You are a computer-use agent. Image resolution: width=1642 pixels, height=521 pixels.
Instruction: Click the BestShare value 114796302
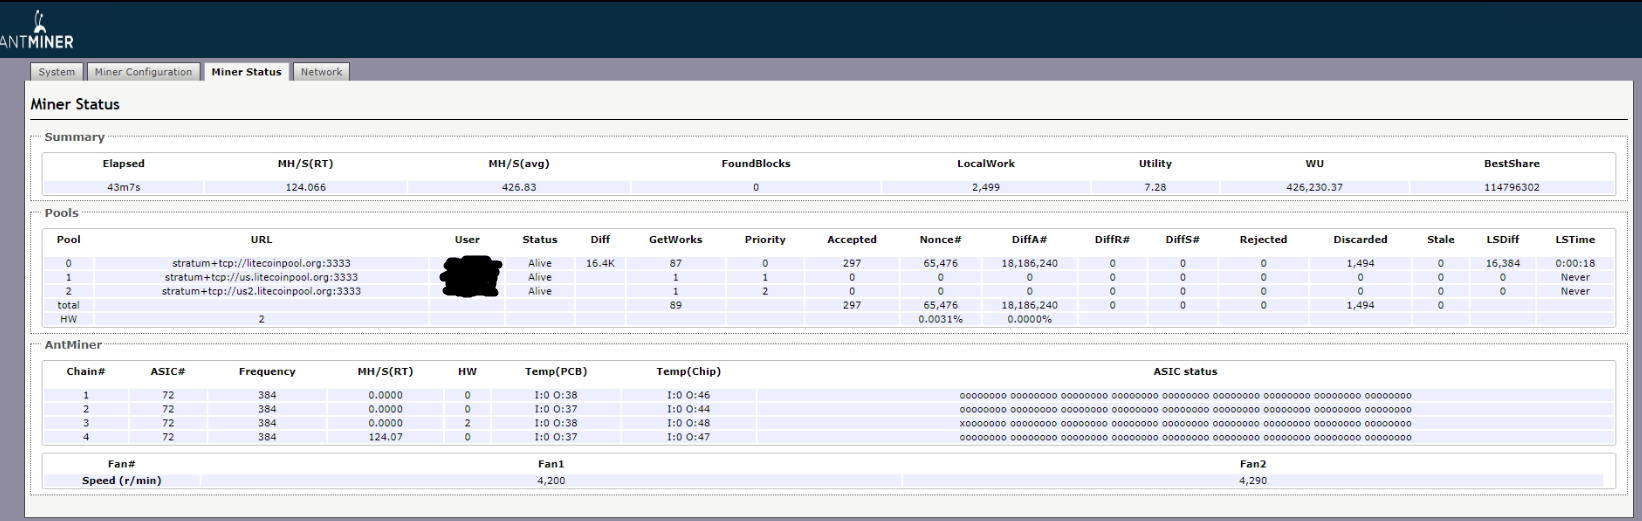(1511, 187)
